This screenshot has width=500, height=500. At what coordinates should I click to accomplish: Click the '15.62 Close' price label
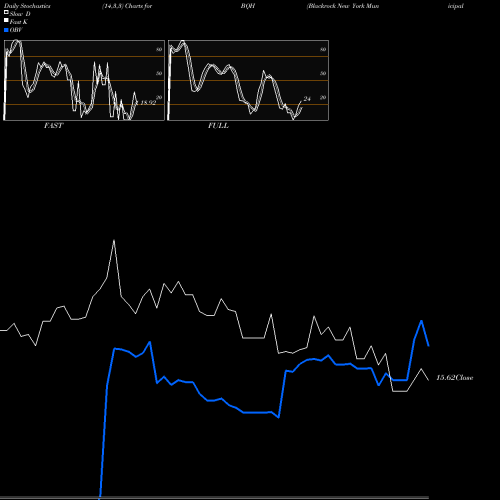(455, 378)
